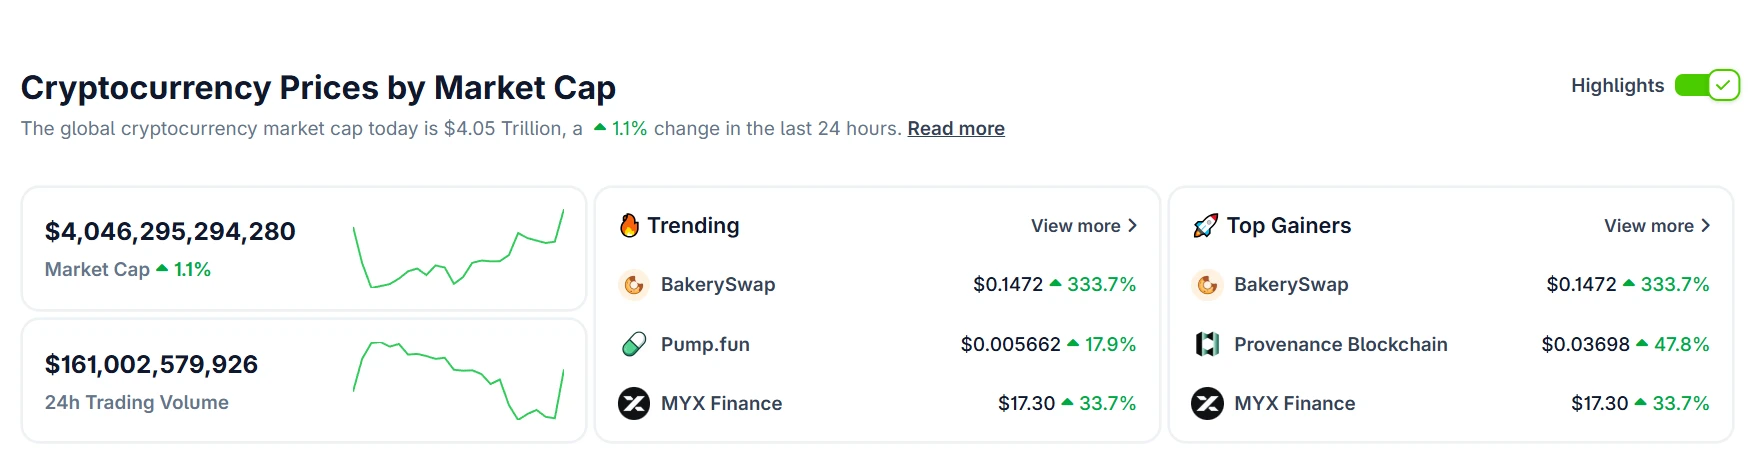
Task: Open Pump.fun from the Trending list
Action: (705, 344)
